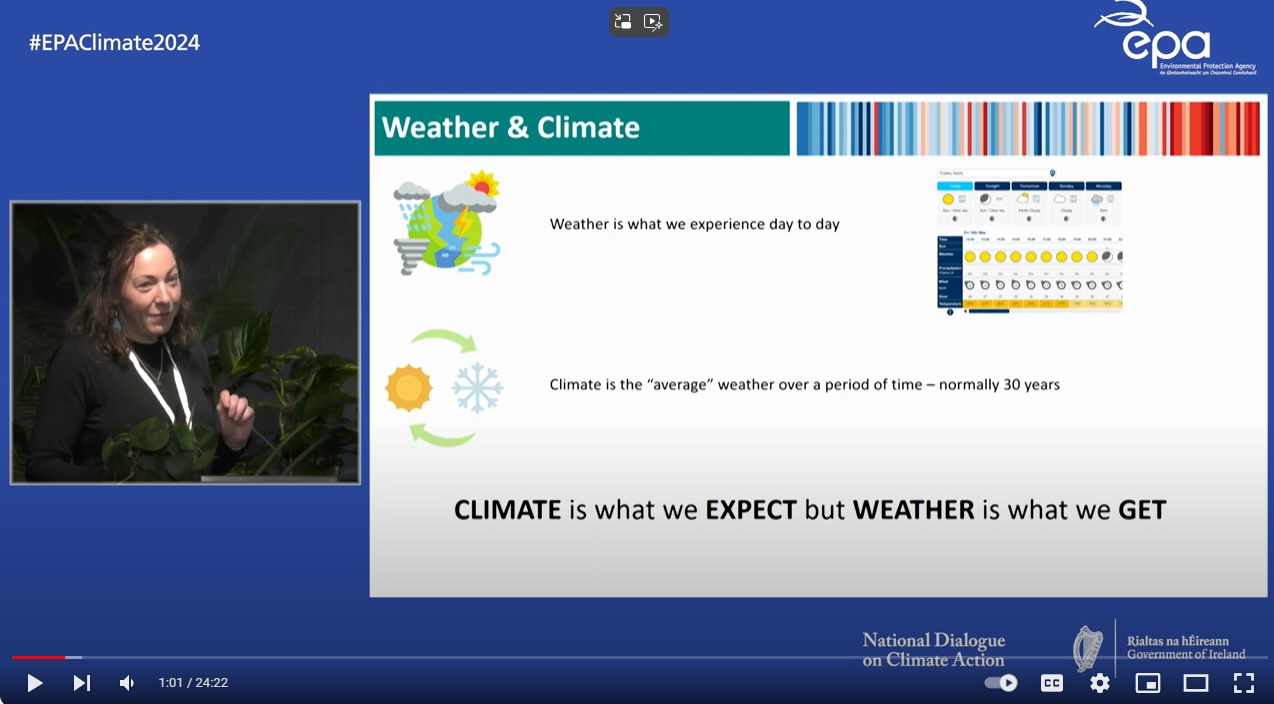The image size is (1274, 704).
Task: Play the video
Action: pos(34,683)
